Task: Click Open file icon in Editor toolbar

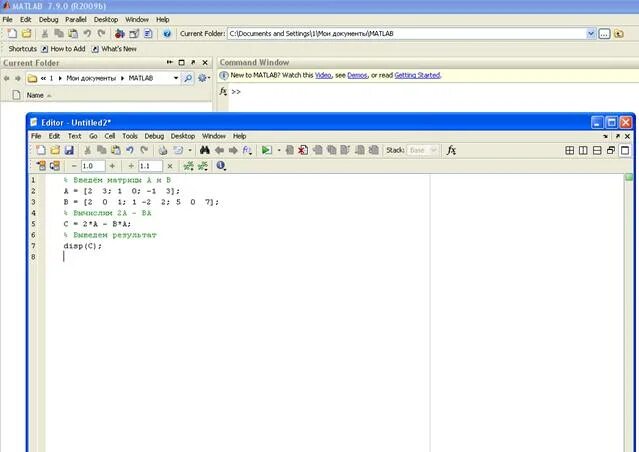Action: tap(55, 150)
